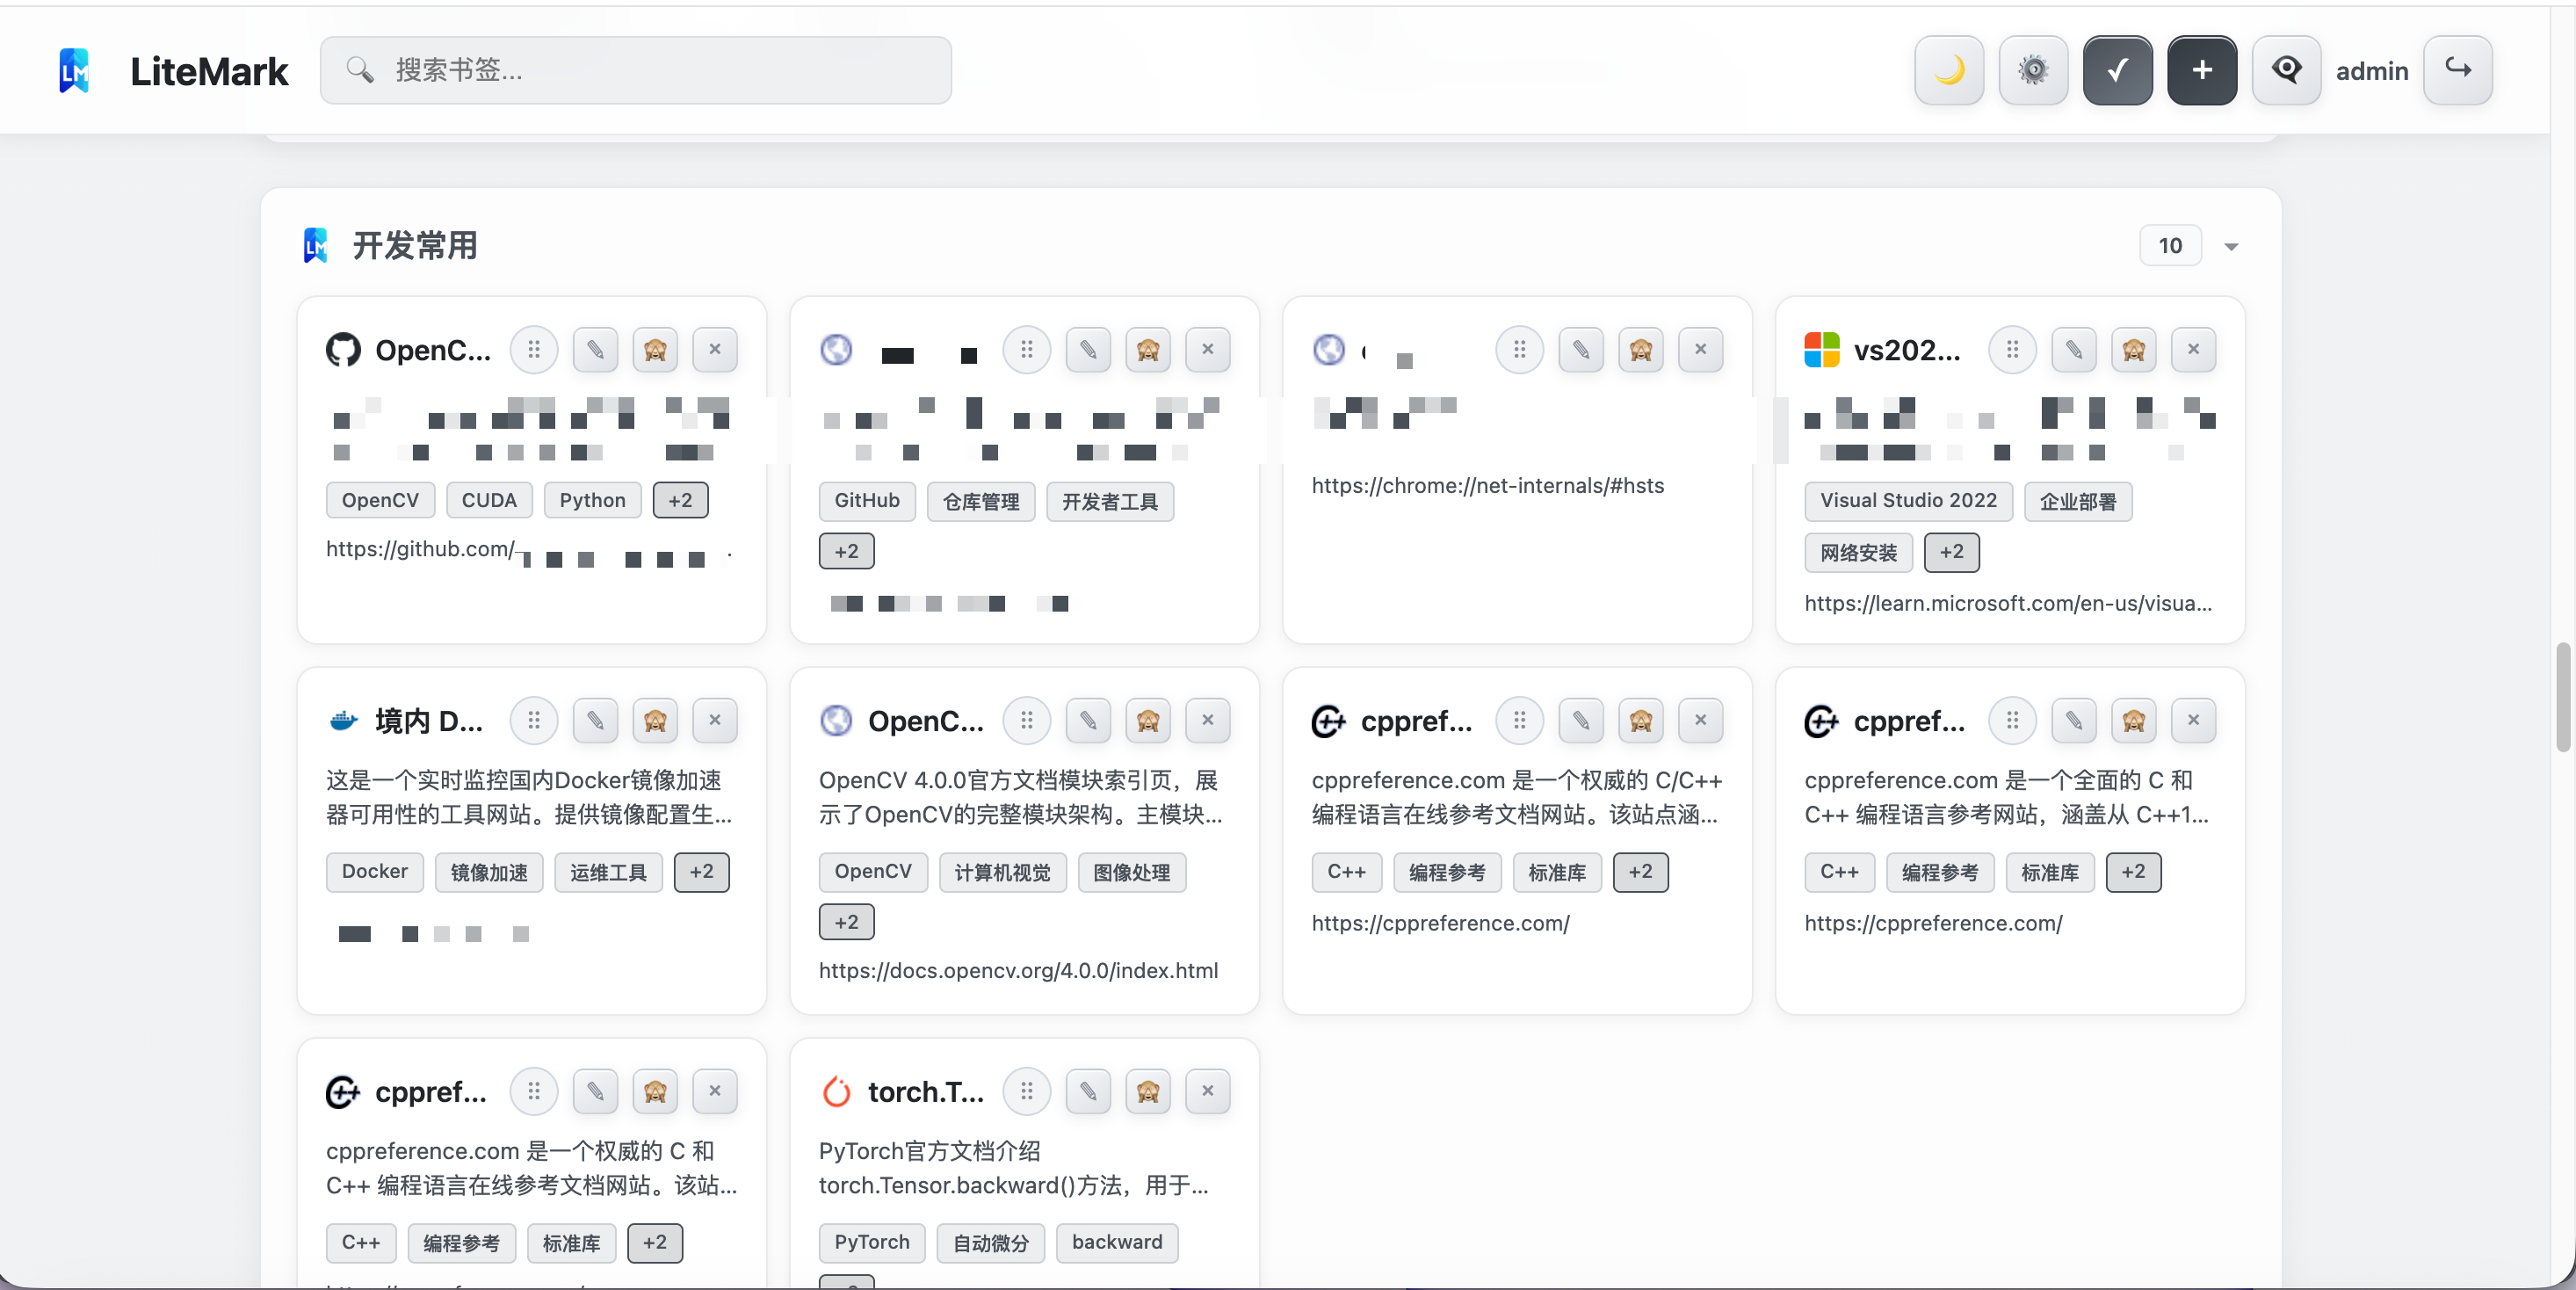2576x1290 pixels.
Task: Expand +2 tags on the 境内 D... card
Action: [701, 872]
